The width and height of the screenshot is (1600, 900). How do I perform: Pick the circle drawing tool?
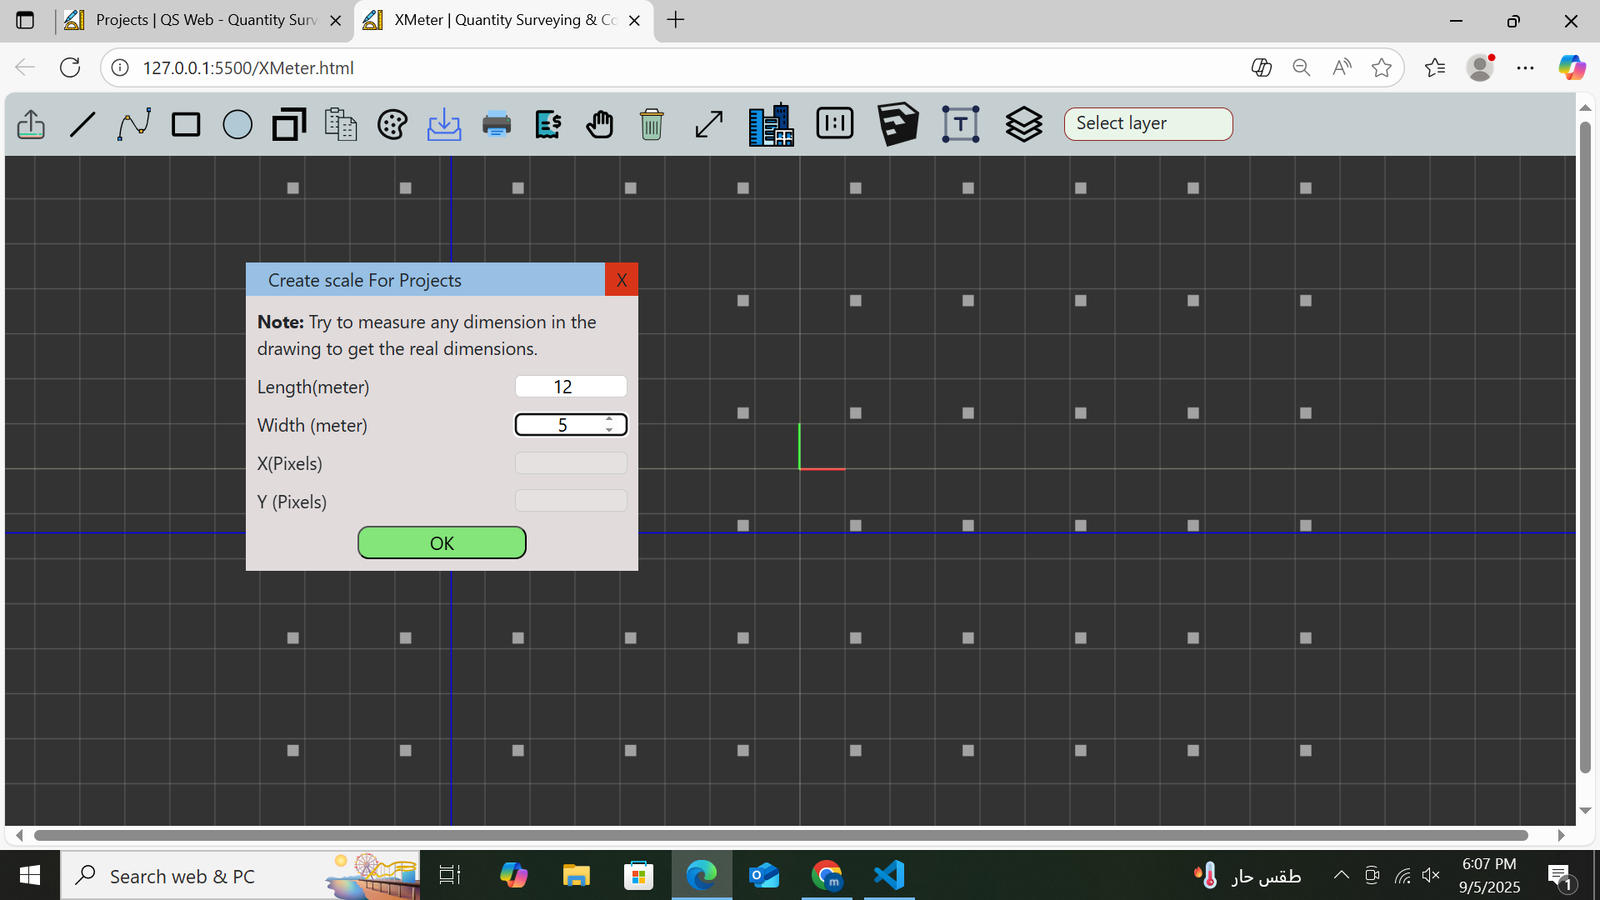237,124
